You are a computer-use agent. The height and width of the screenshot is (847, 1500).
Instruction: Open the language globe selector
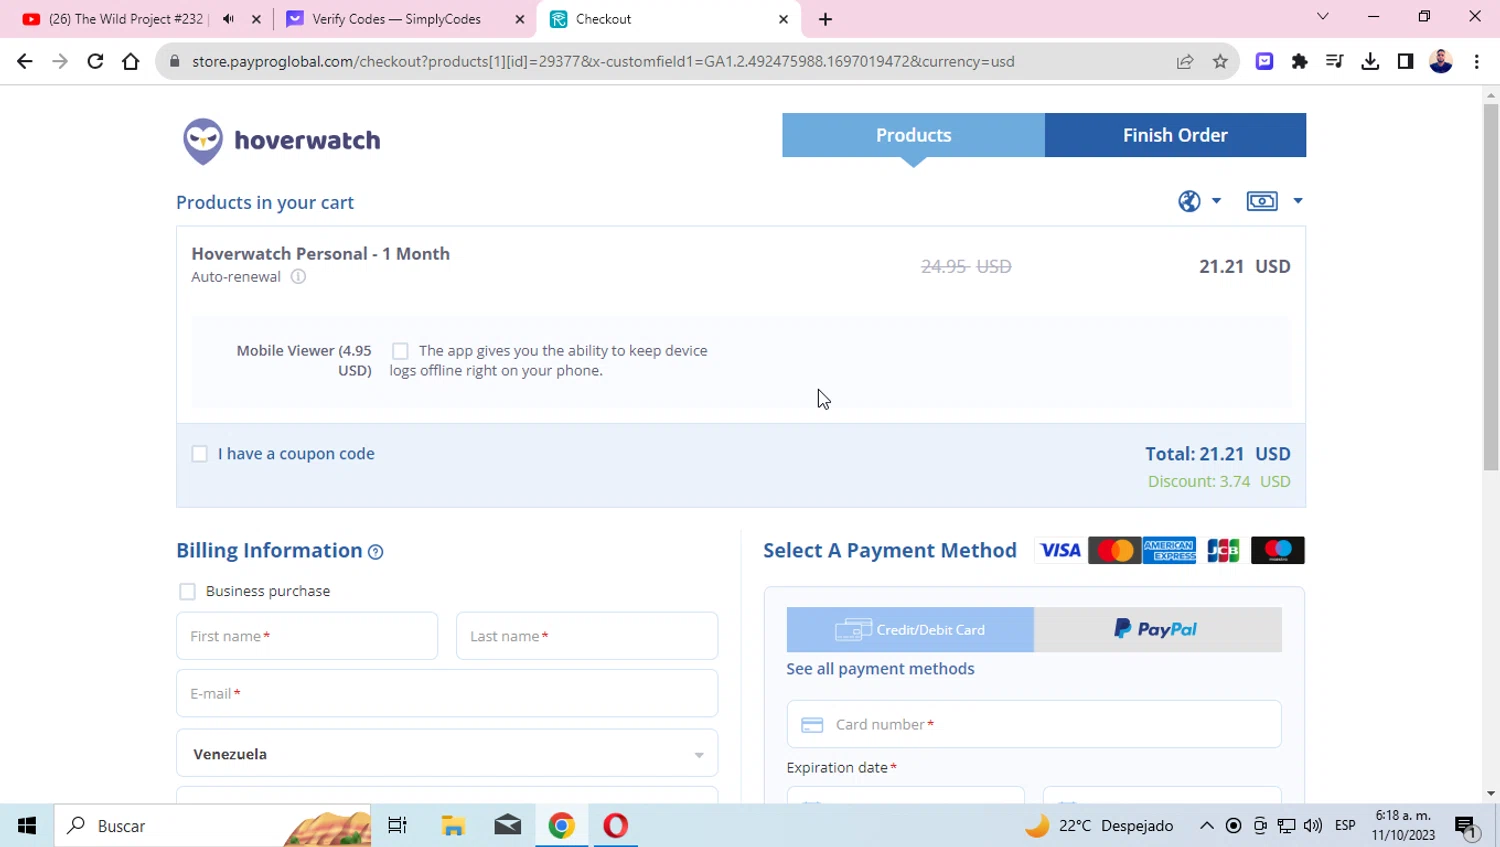click(x=1199, y=201)
